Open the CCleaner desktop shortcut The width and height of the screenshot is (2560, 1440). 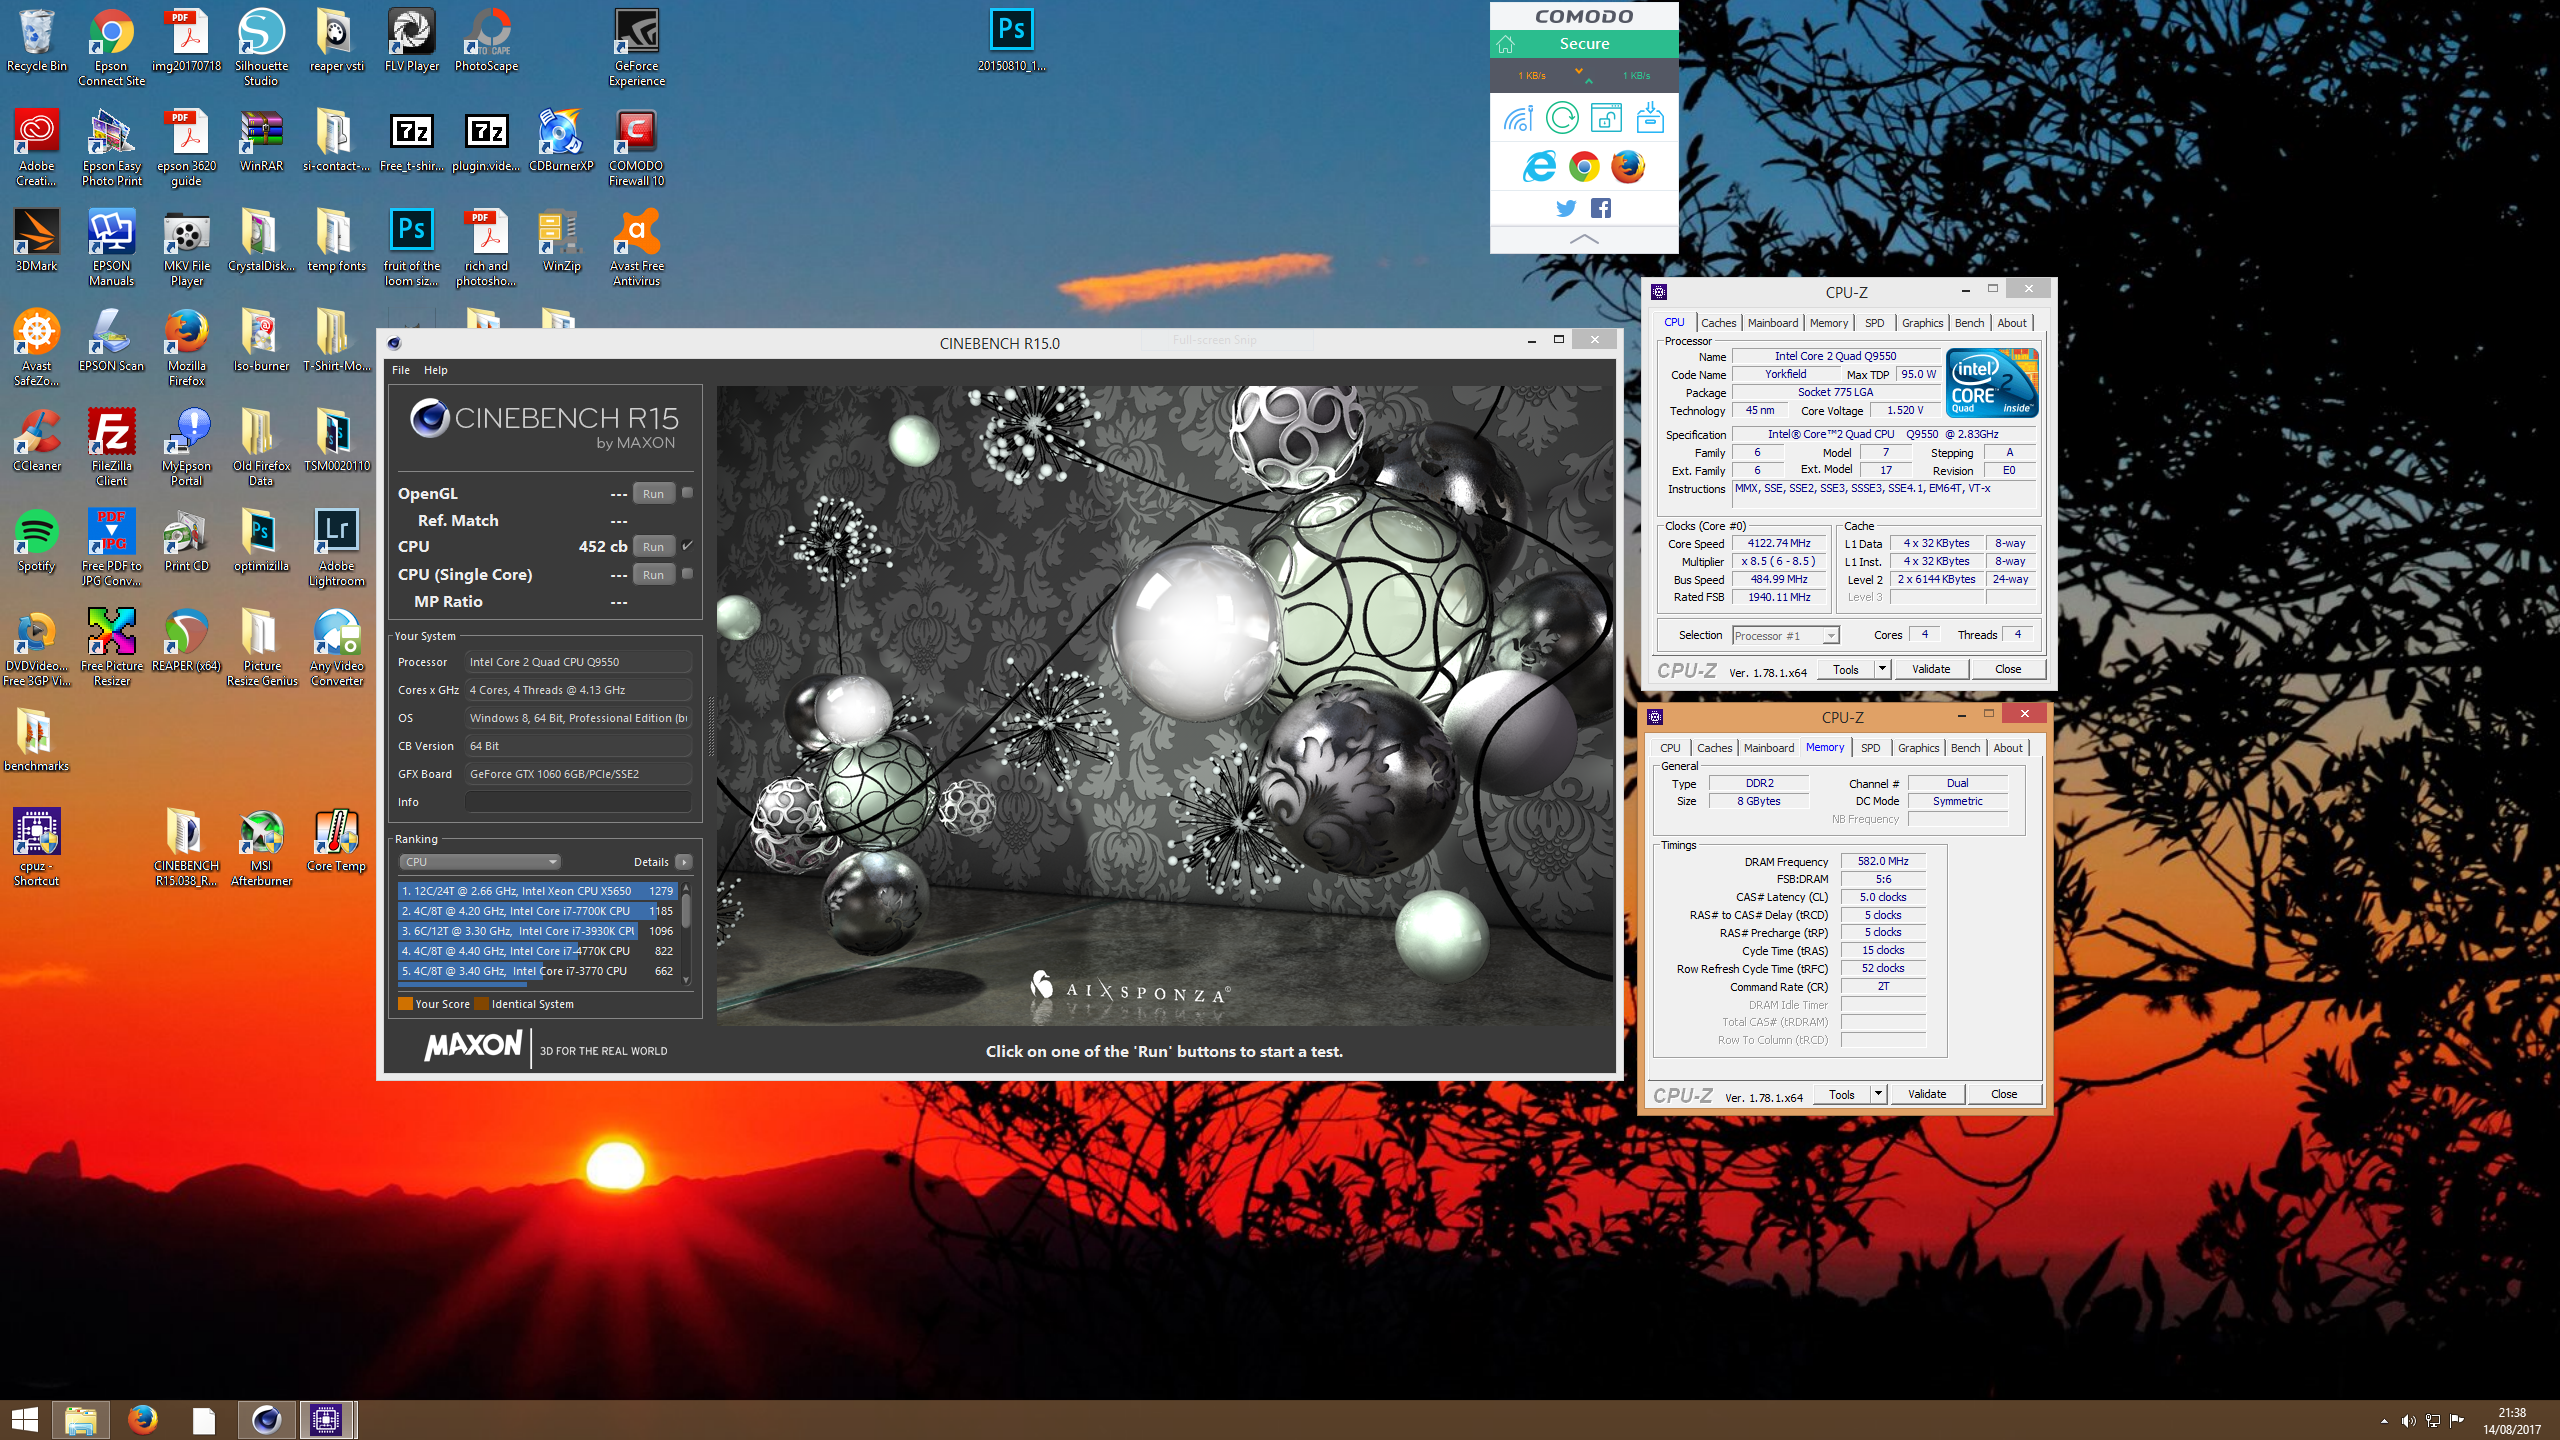pyautogui.click(x=37, y=440)
